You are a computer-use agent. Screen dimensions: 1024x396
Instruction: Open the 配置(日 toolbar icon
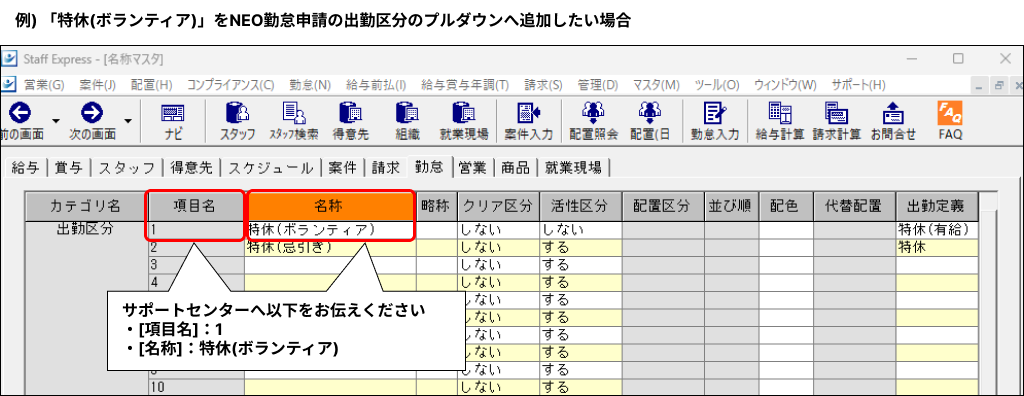tap(650, 112)
